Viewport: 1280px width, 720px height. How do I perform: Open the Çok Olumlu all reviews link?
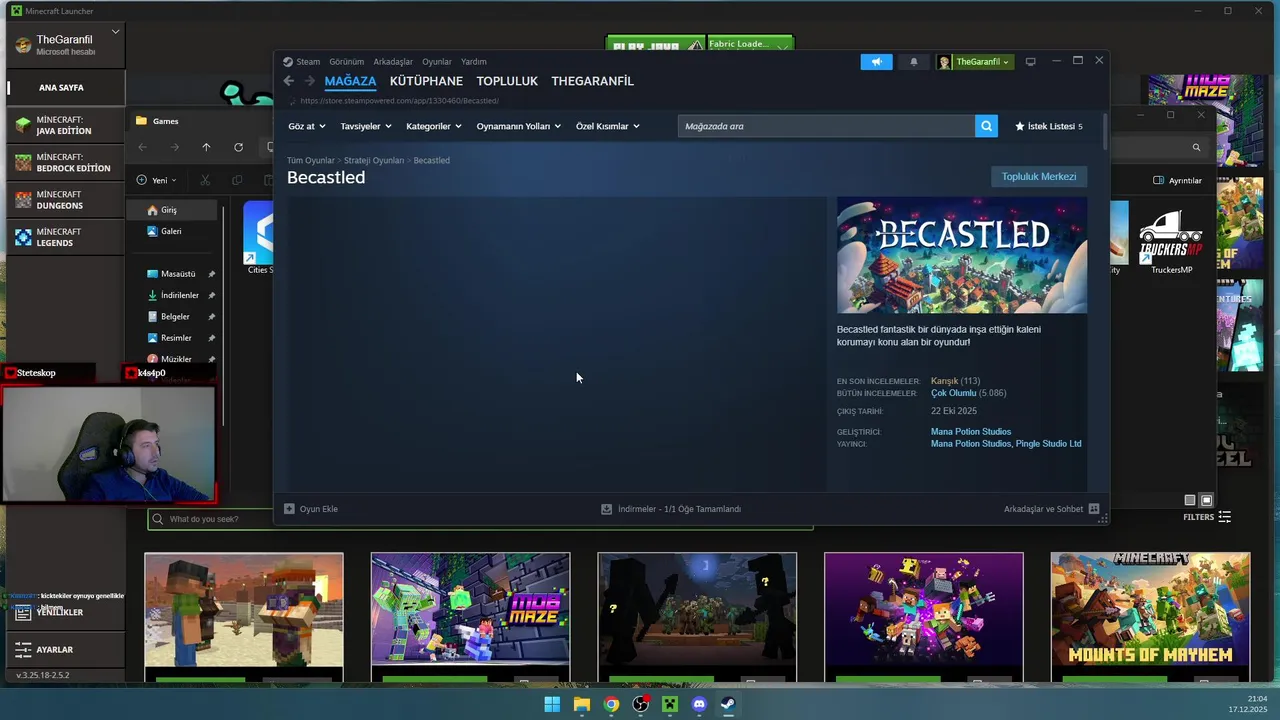(953, 393)
